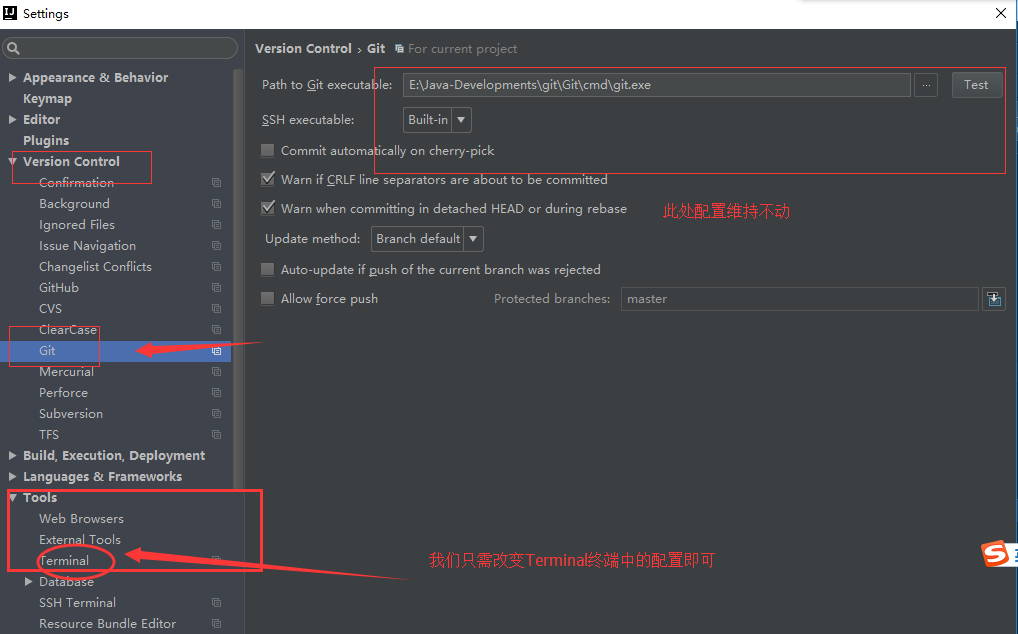Enable 'Commit automatically on cherry-pick'
Viewport: 1018px width, 634px height.
pyautogui.click(x=267, y=150)
